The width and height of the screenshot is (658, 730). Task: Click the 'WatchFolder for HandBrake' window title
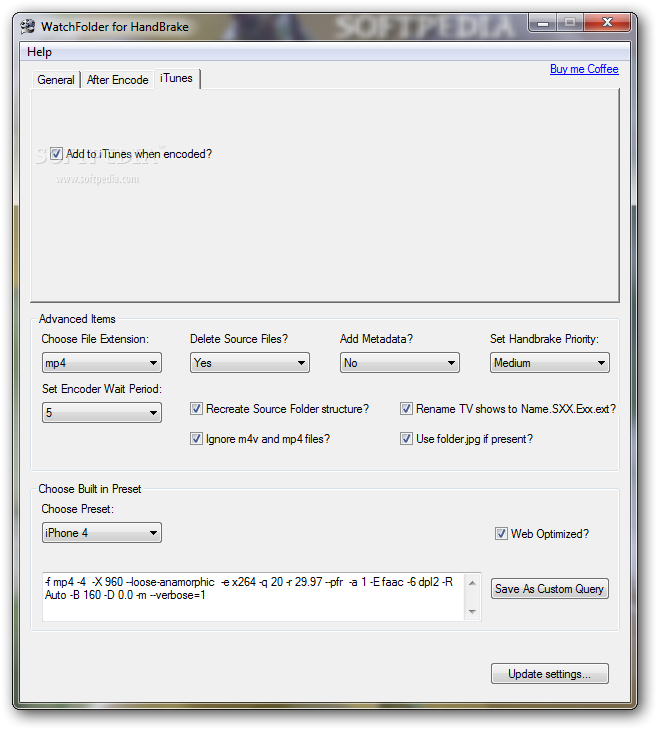[x=115, y=27]
